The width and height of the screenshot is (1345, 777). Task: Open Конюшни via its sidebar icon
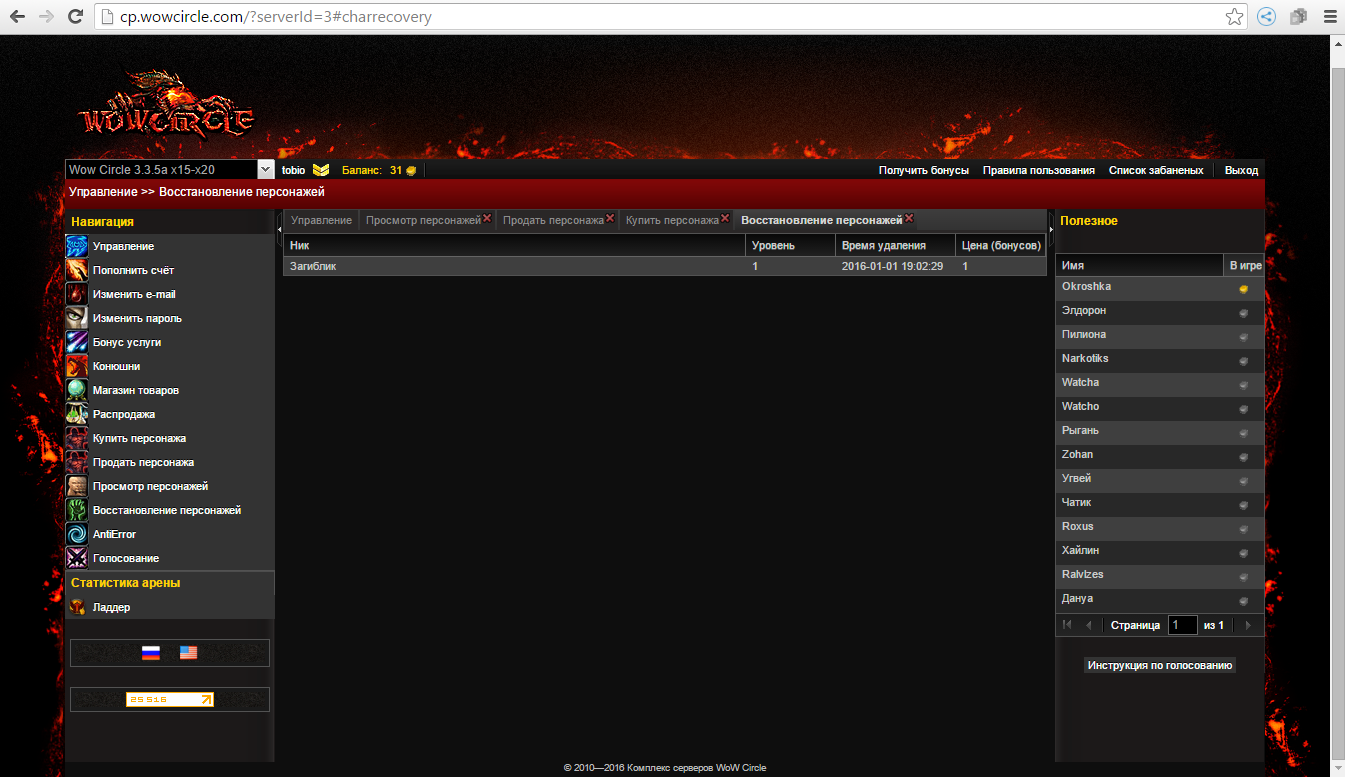coord(77,366)
